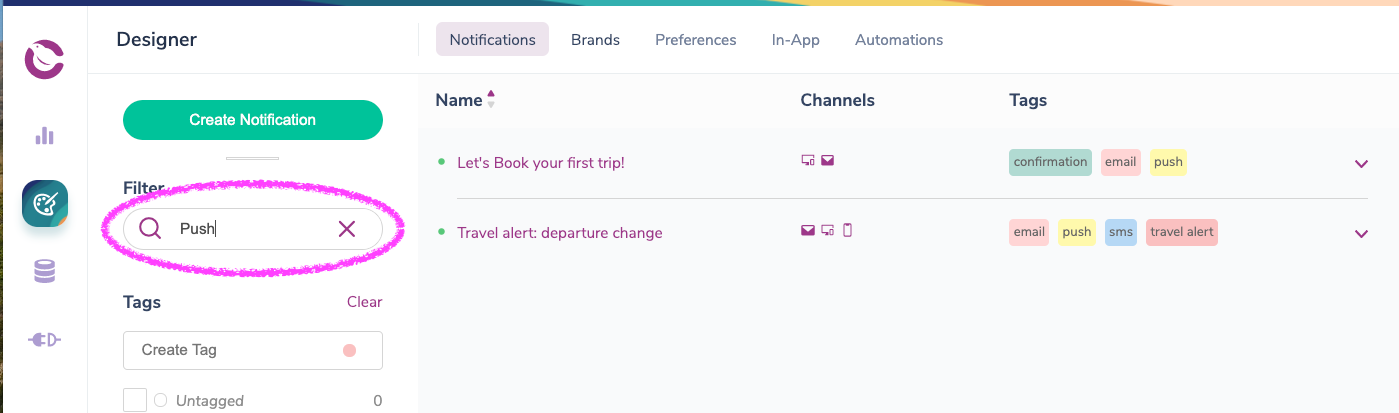This screenshot has width=1399, height=413.
Task: Open the analytics bar chart sidebar icon
Action: click(x=45, y=135)
